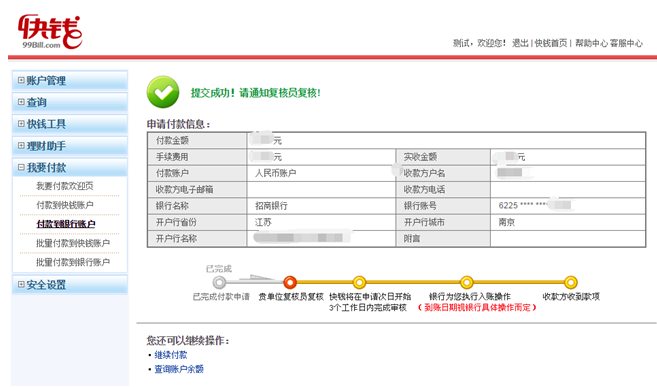The height and width of the screenshot is (387, 657).
Task: Click the 收款方收到款项 step marker
Action: [571, 283]
